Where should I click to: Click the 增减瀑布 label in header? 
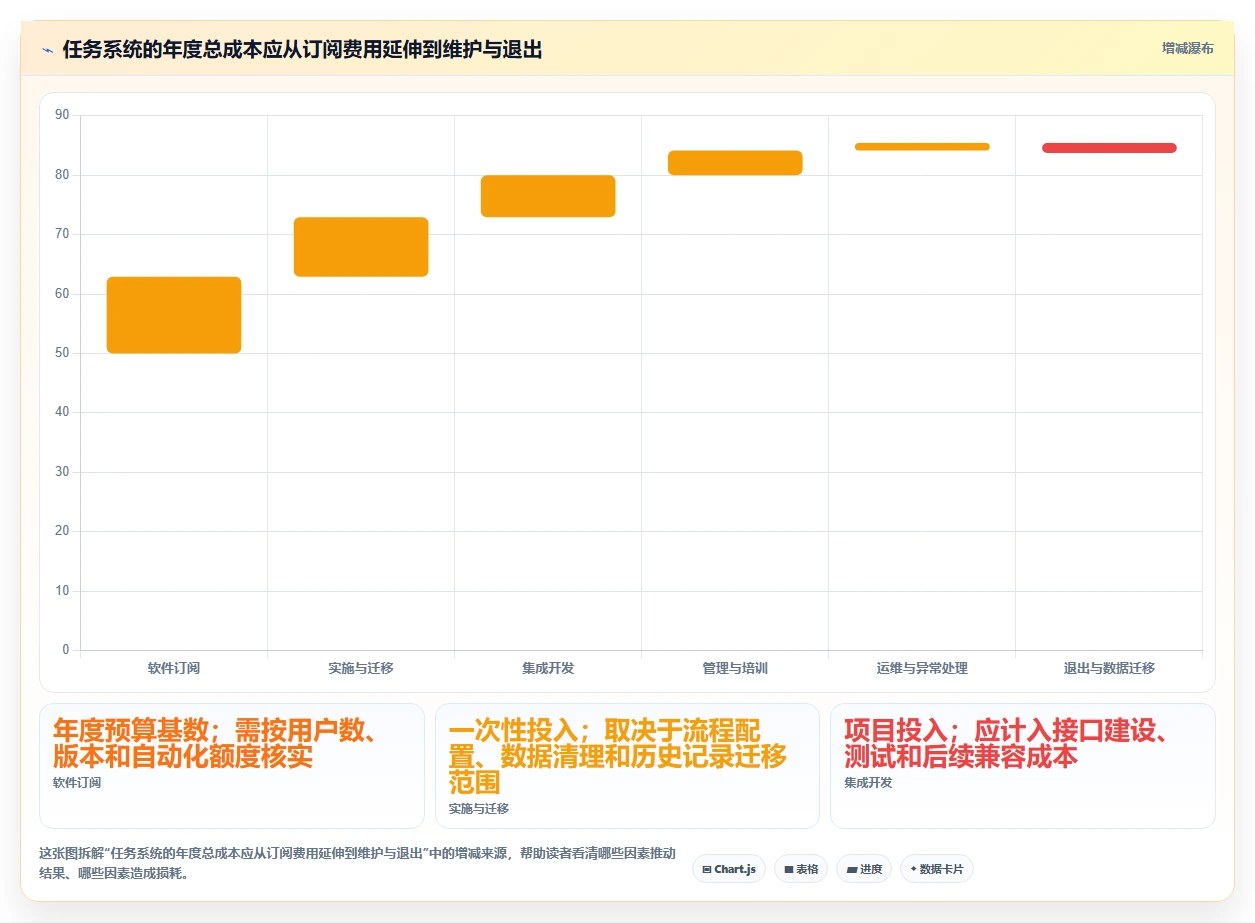point(1187,48)
